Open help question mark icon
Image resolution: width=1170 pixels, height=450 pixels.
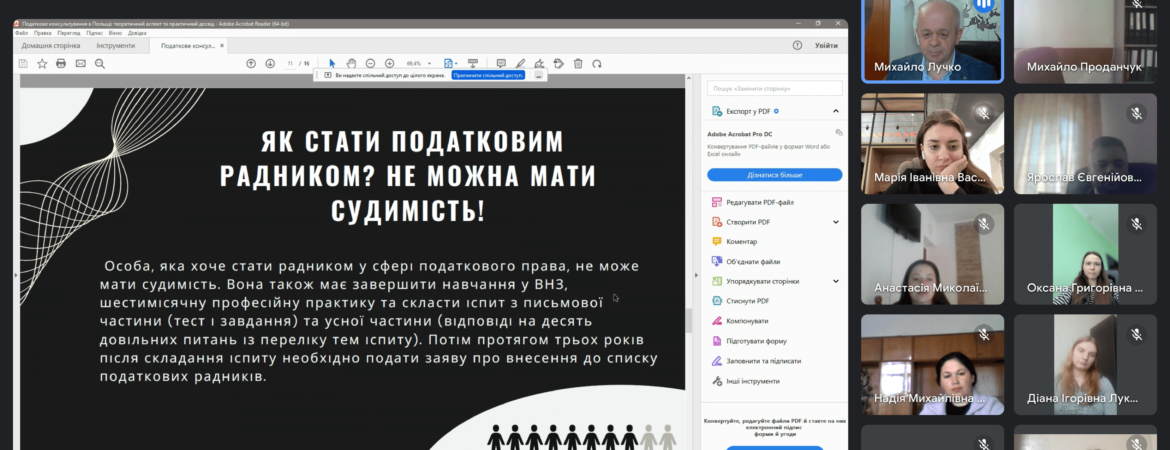coord(797,46)
